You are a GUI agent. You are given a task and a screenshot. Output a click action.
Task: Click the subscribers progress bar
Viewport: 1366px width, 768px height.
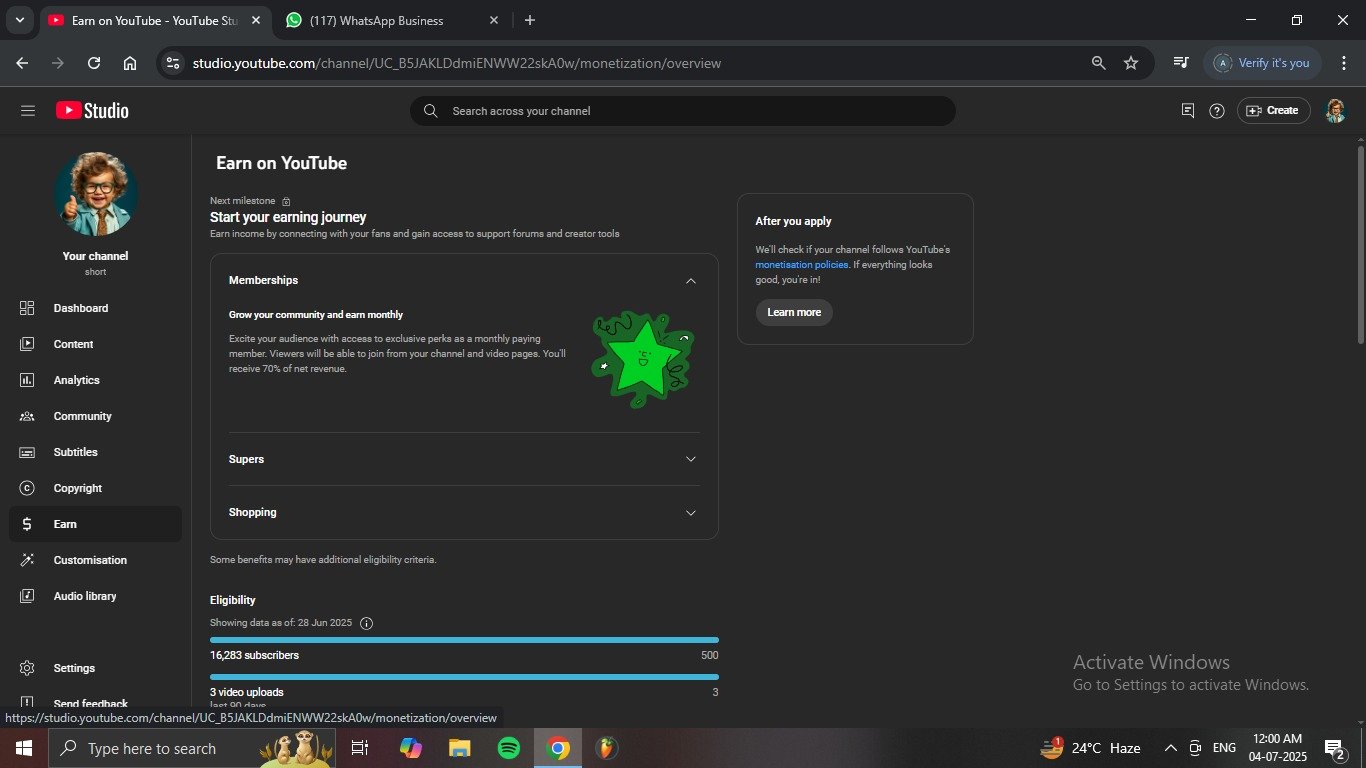[464, 640]
